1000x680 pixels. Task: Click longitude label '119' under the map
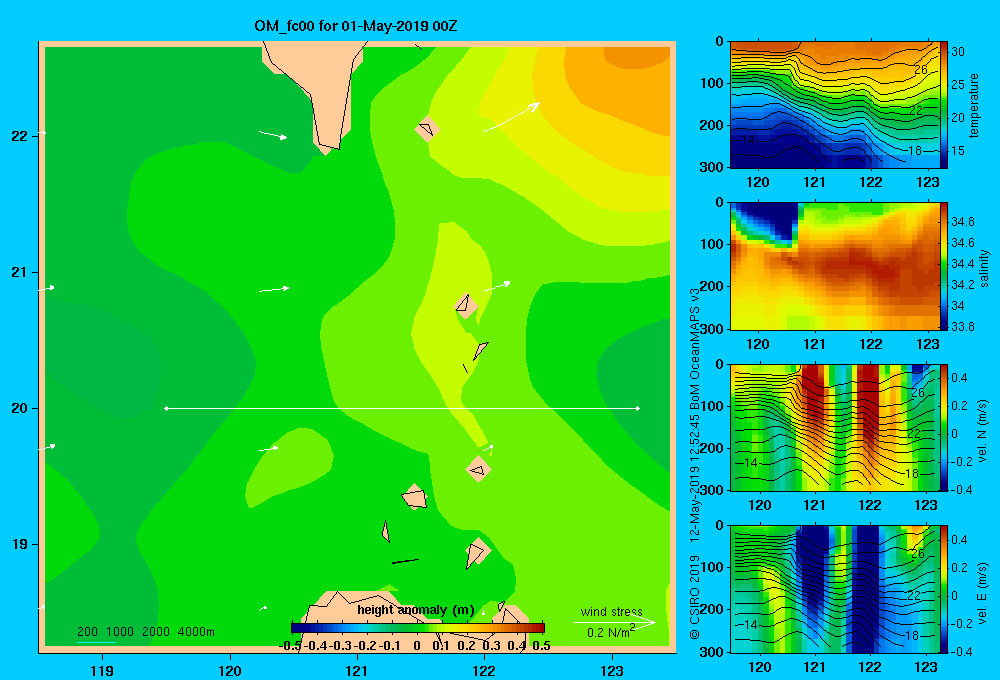click(x=103, y=670)
